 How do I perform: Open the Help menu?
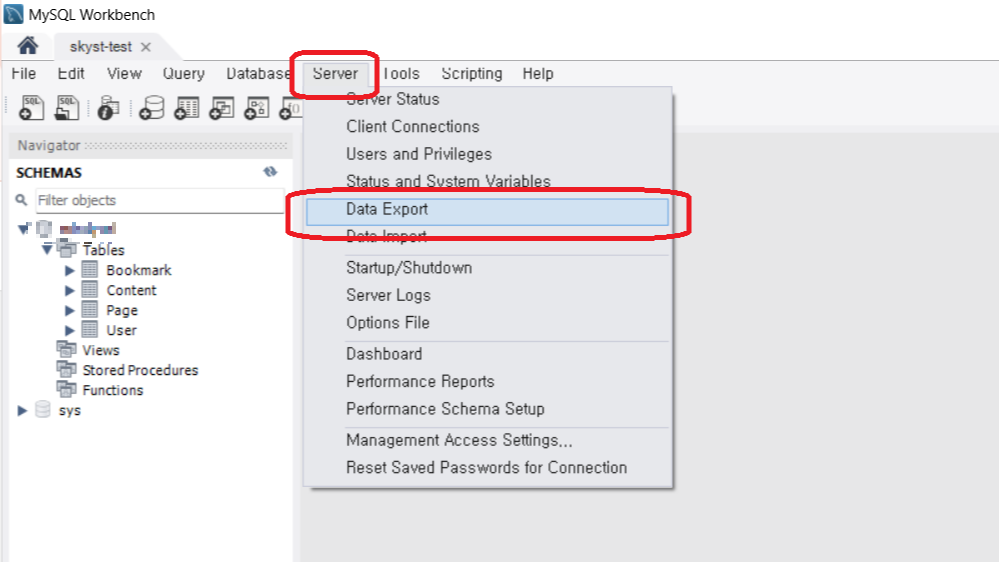(538, 73)
